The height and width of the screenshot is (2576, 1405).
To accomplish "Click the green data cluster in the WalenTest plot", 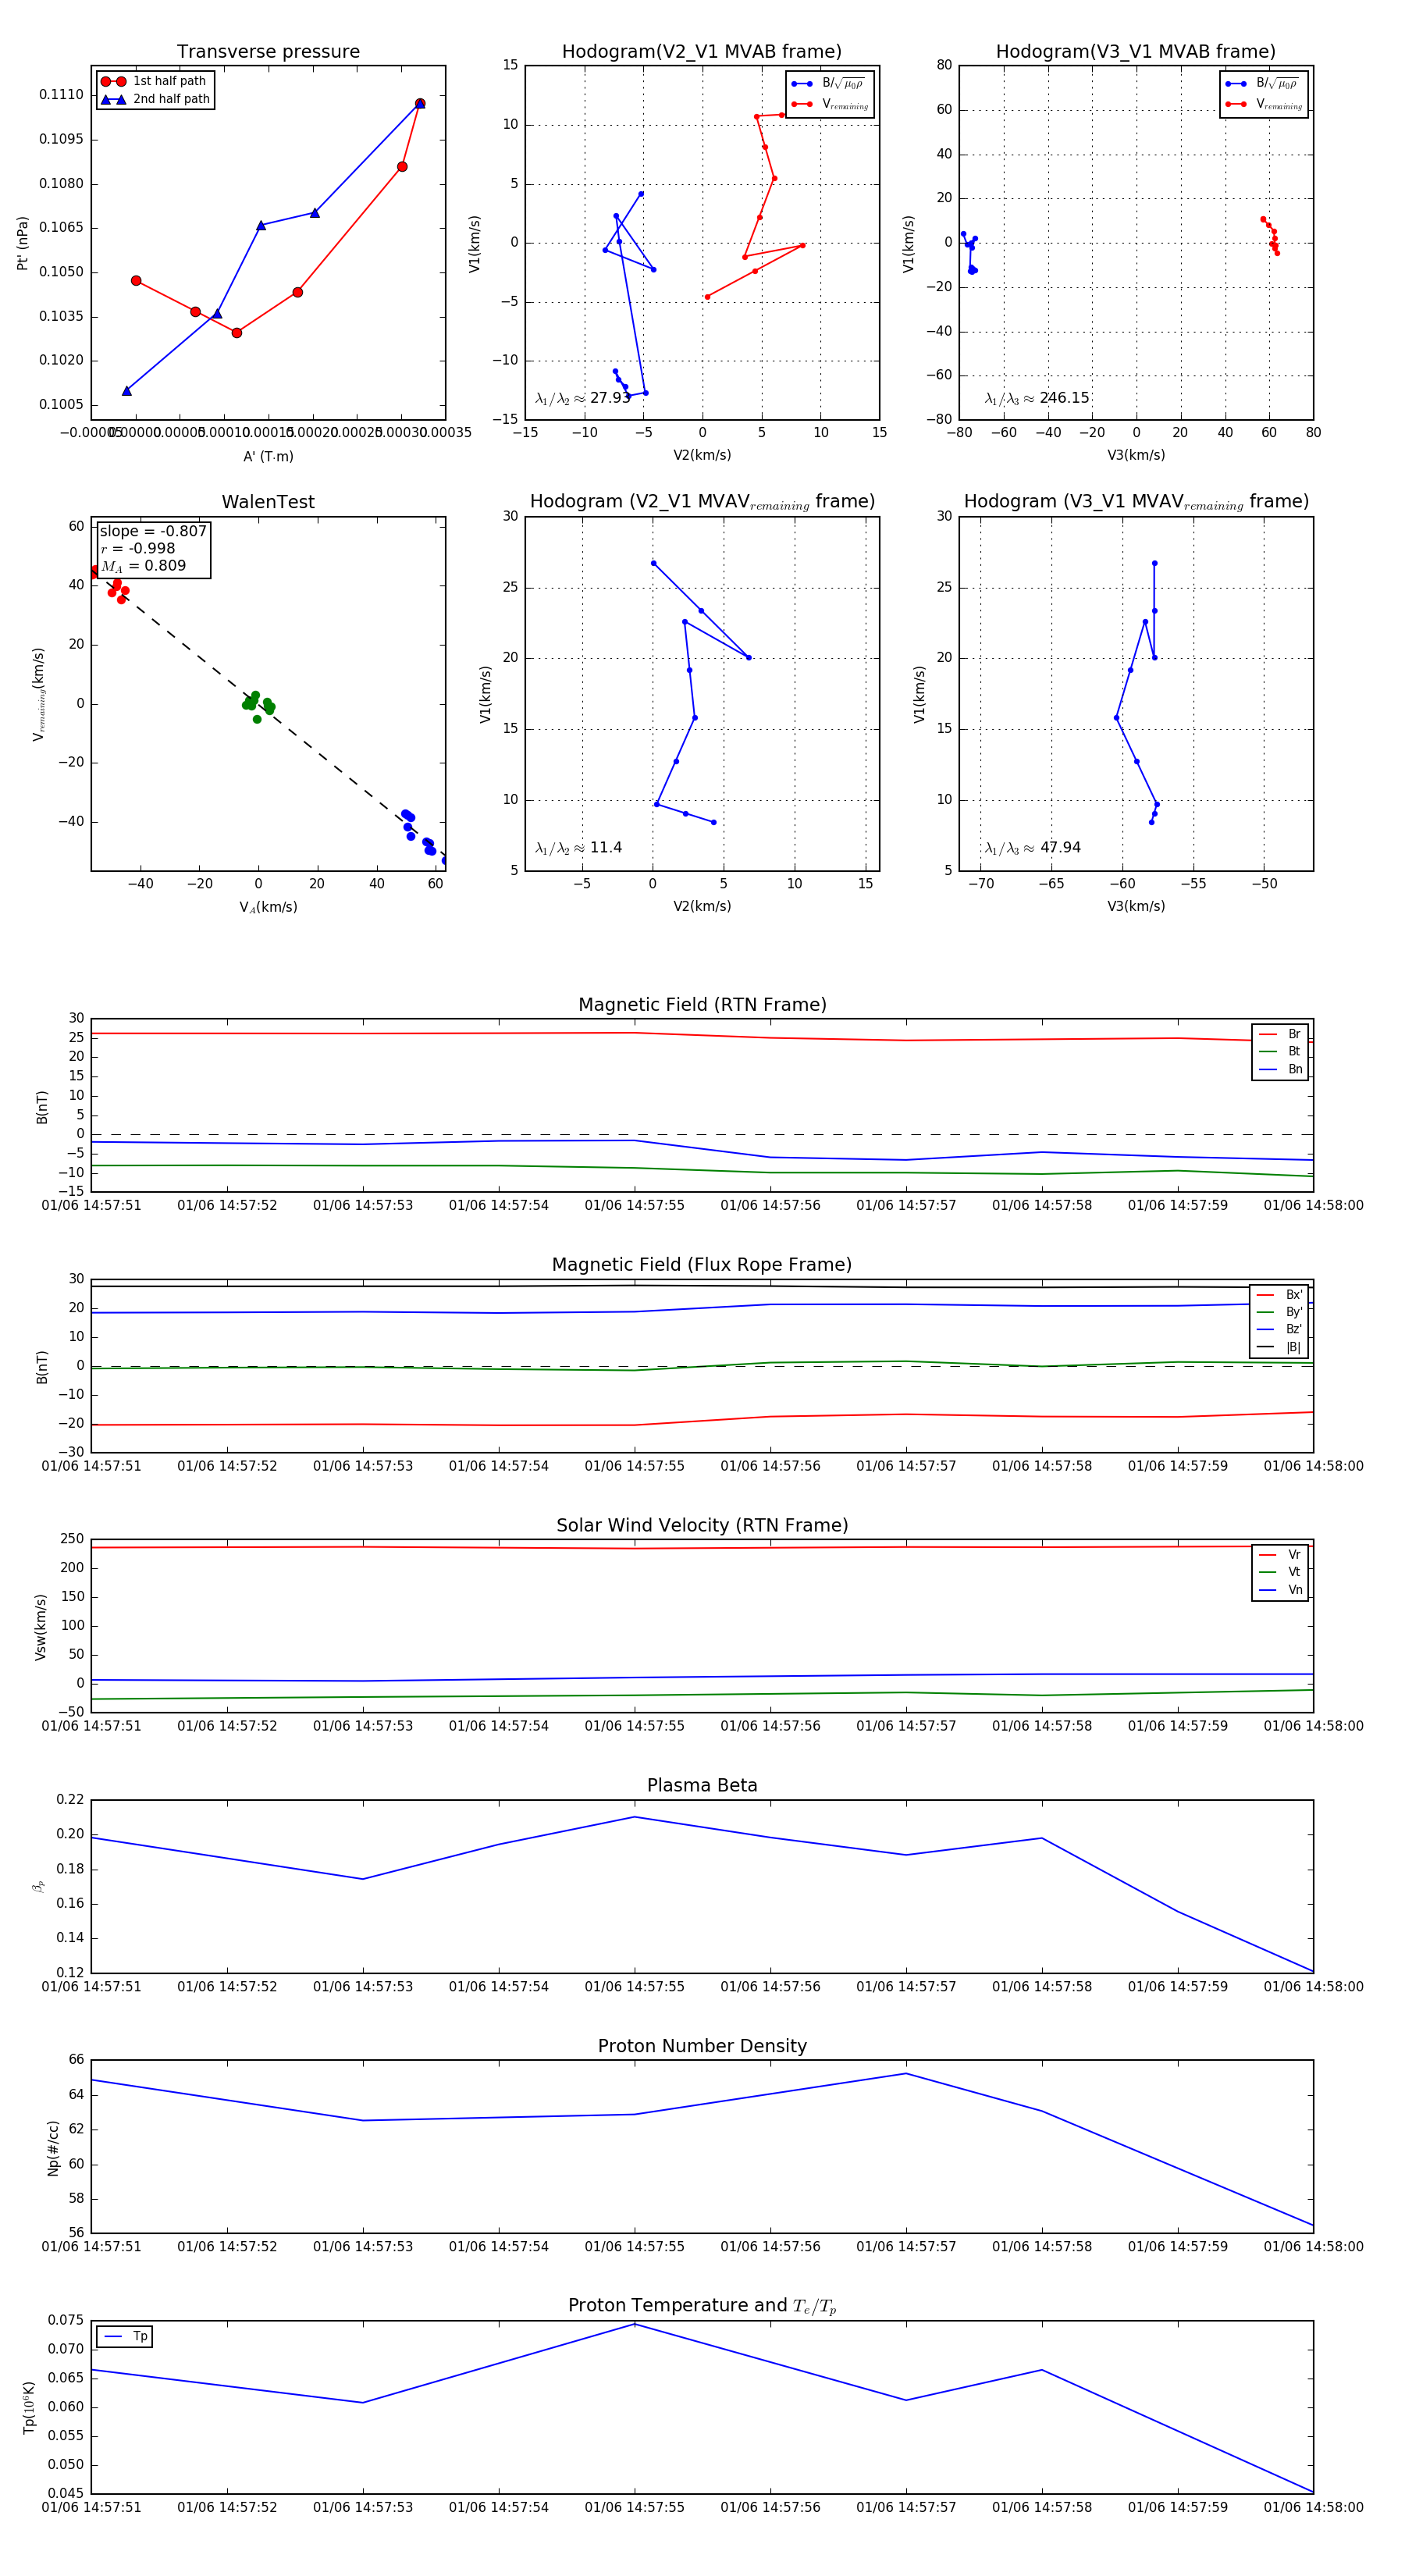I will (257, 704).
